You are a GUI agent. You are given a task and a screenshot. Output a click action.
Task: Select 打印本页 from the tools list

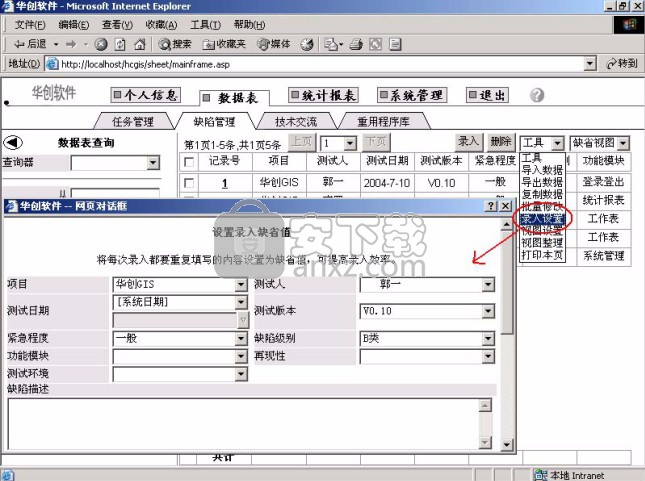pyautogui.click(x=542, y=255)
